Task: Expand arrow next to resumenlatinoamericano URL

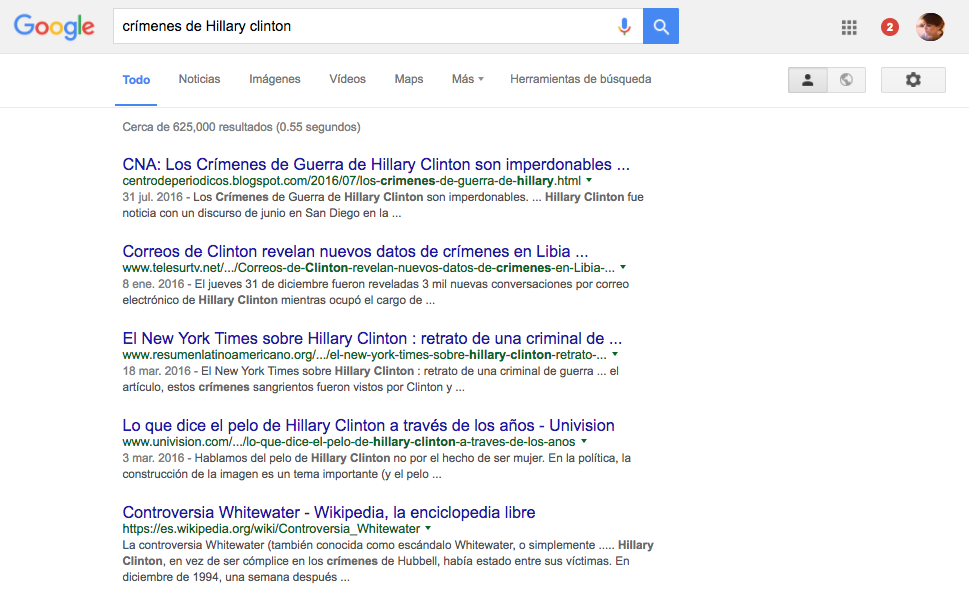Action: [615, 355]
